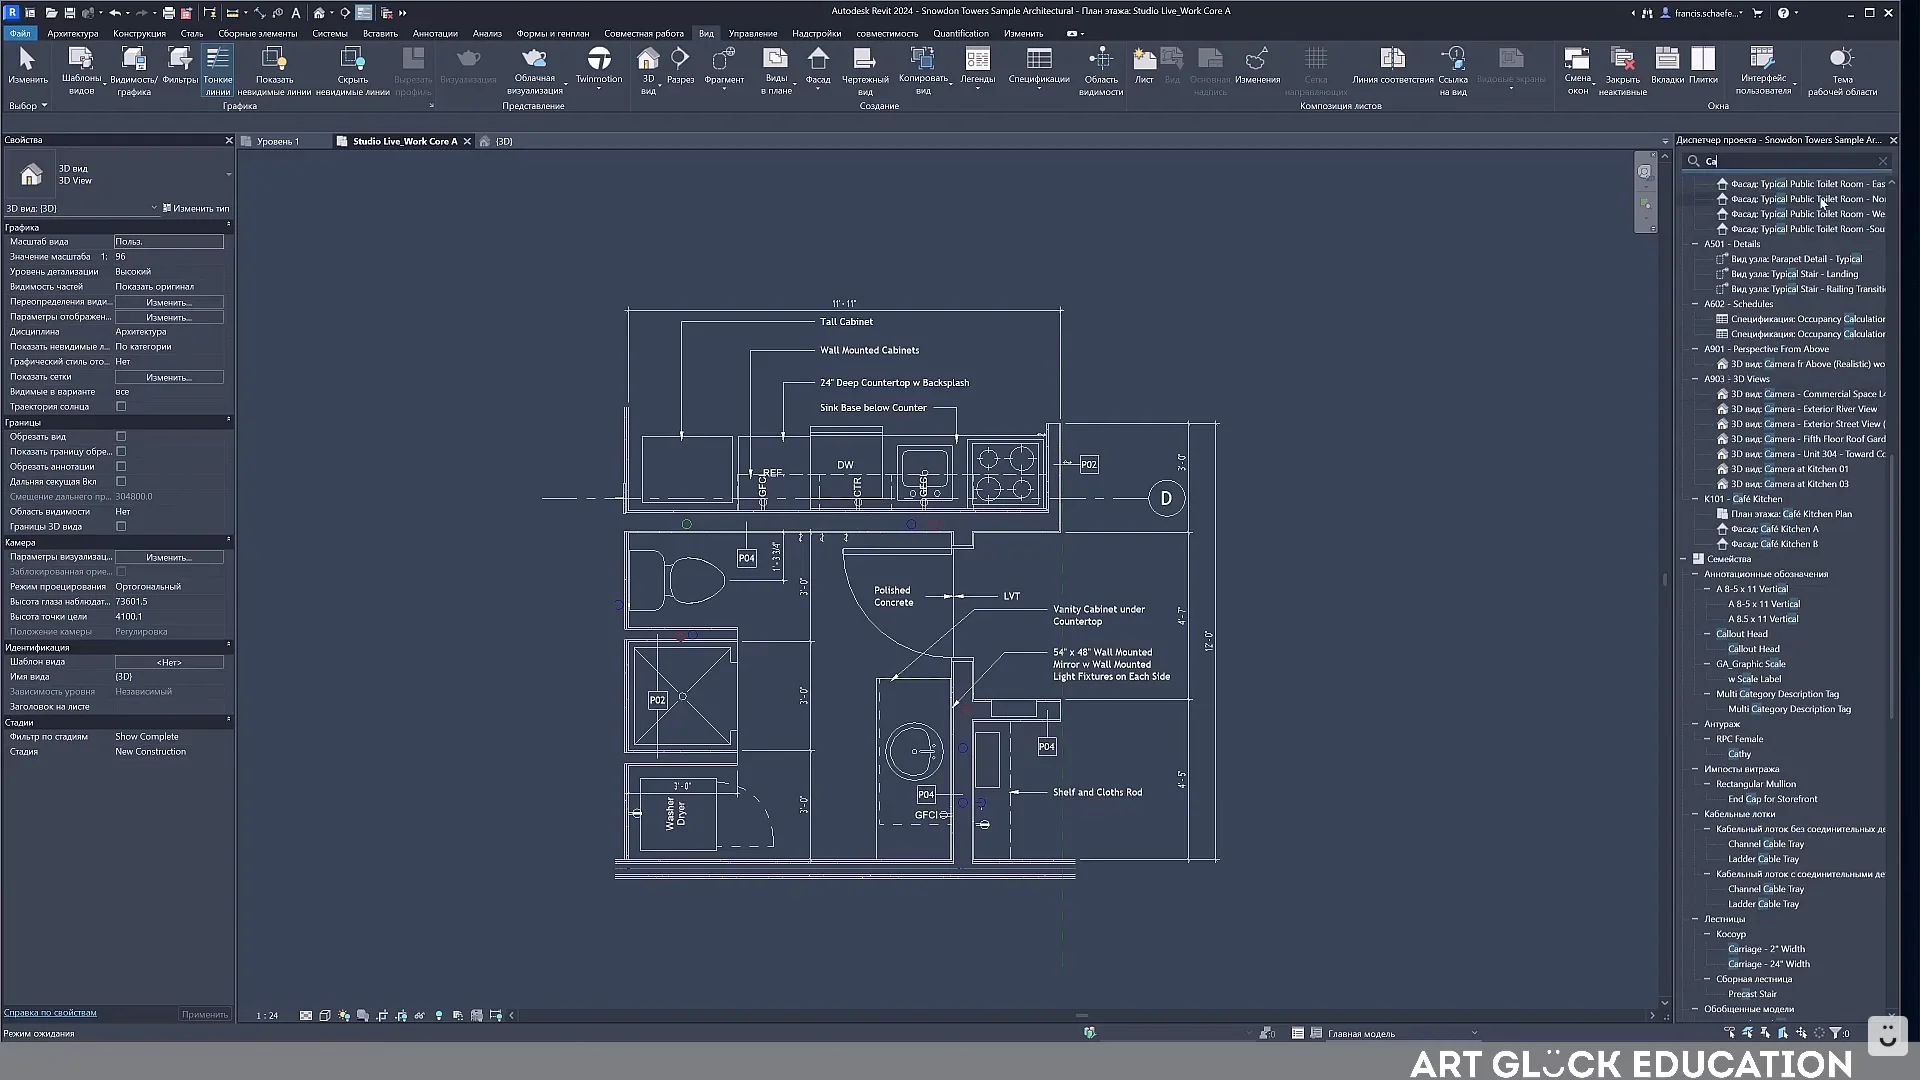Click Matchline (Линия соответствия)
1920x1080 pixels.
(x=1393, y=66)
